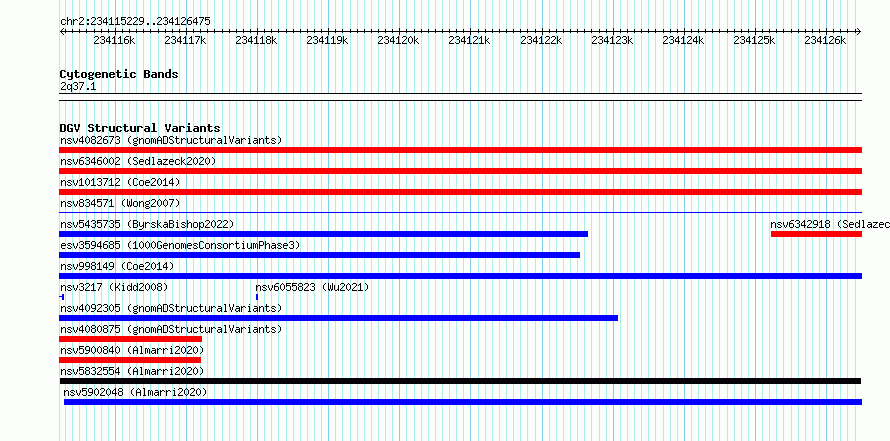The width and height of the screenshot is (890, 441).
Task: Select the blue nsv5902048 variant bar
Action: 463,402
